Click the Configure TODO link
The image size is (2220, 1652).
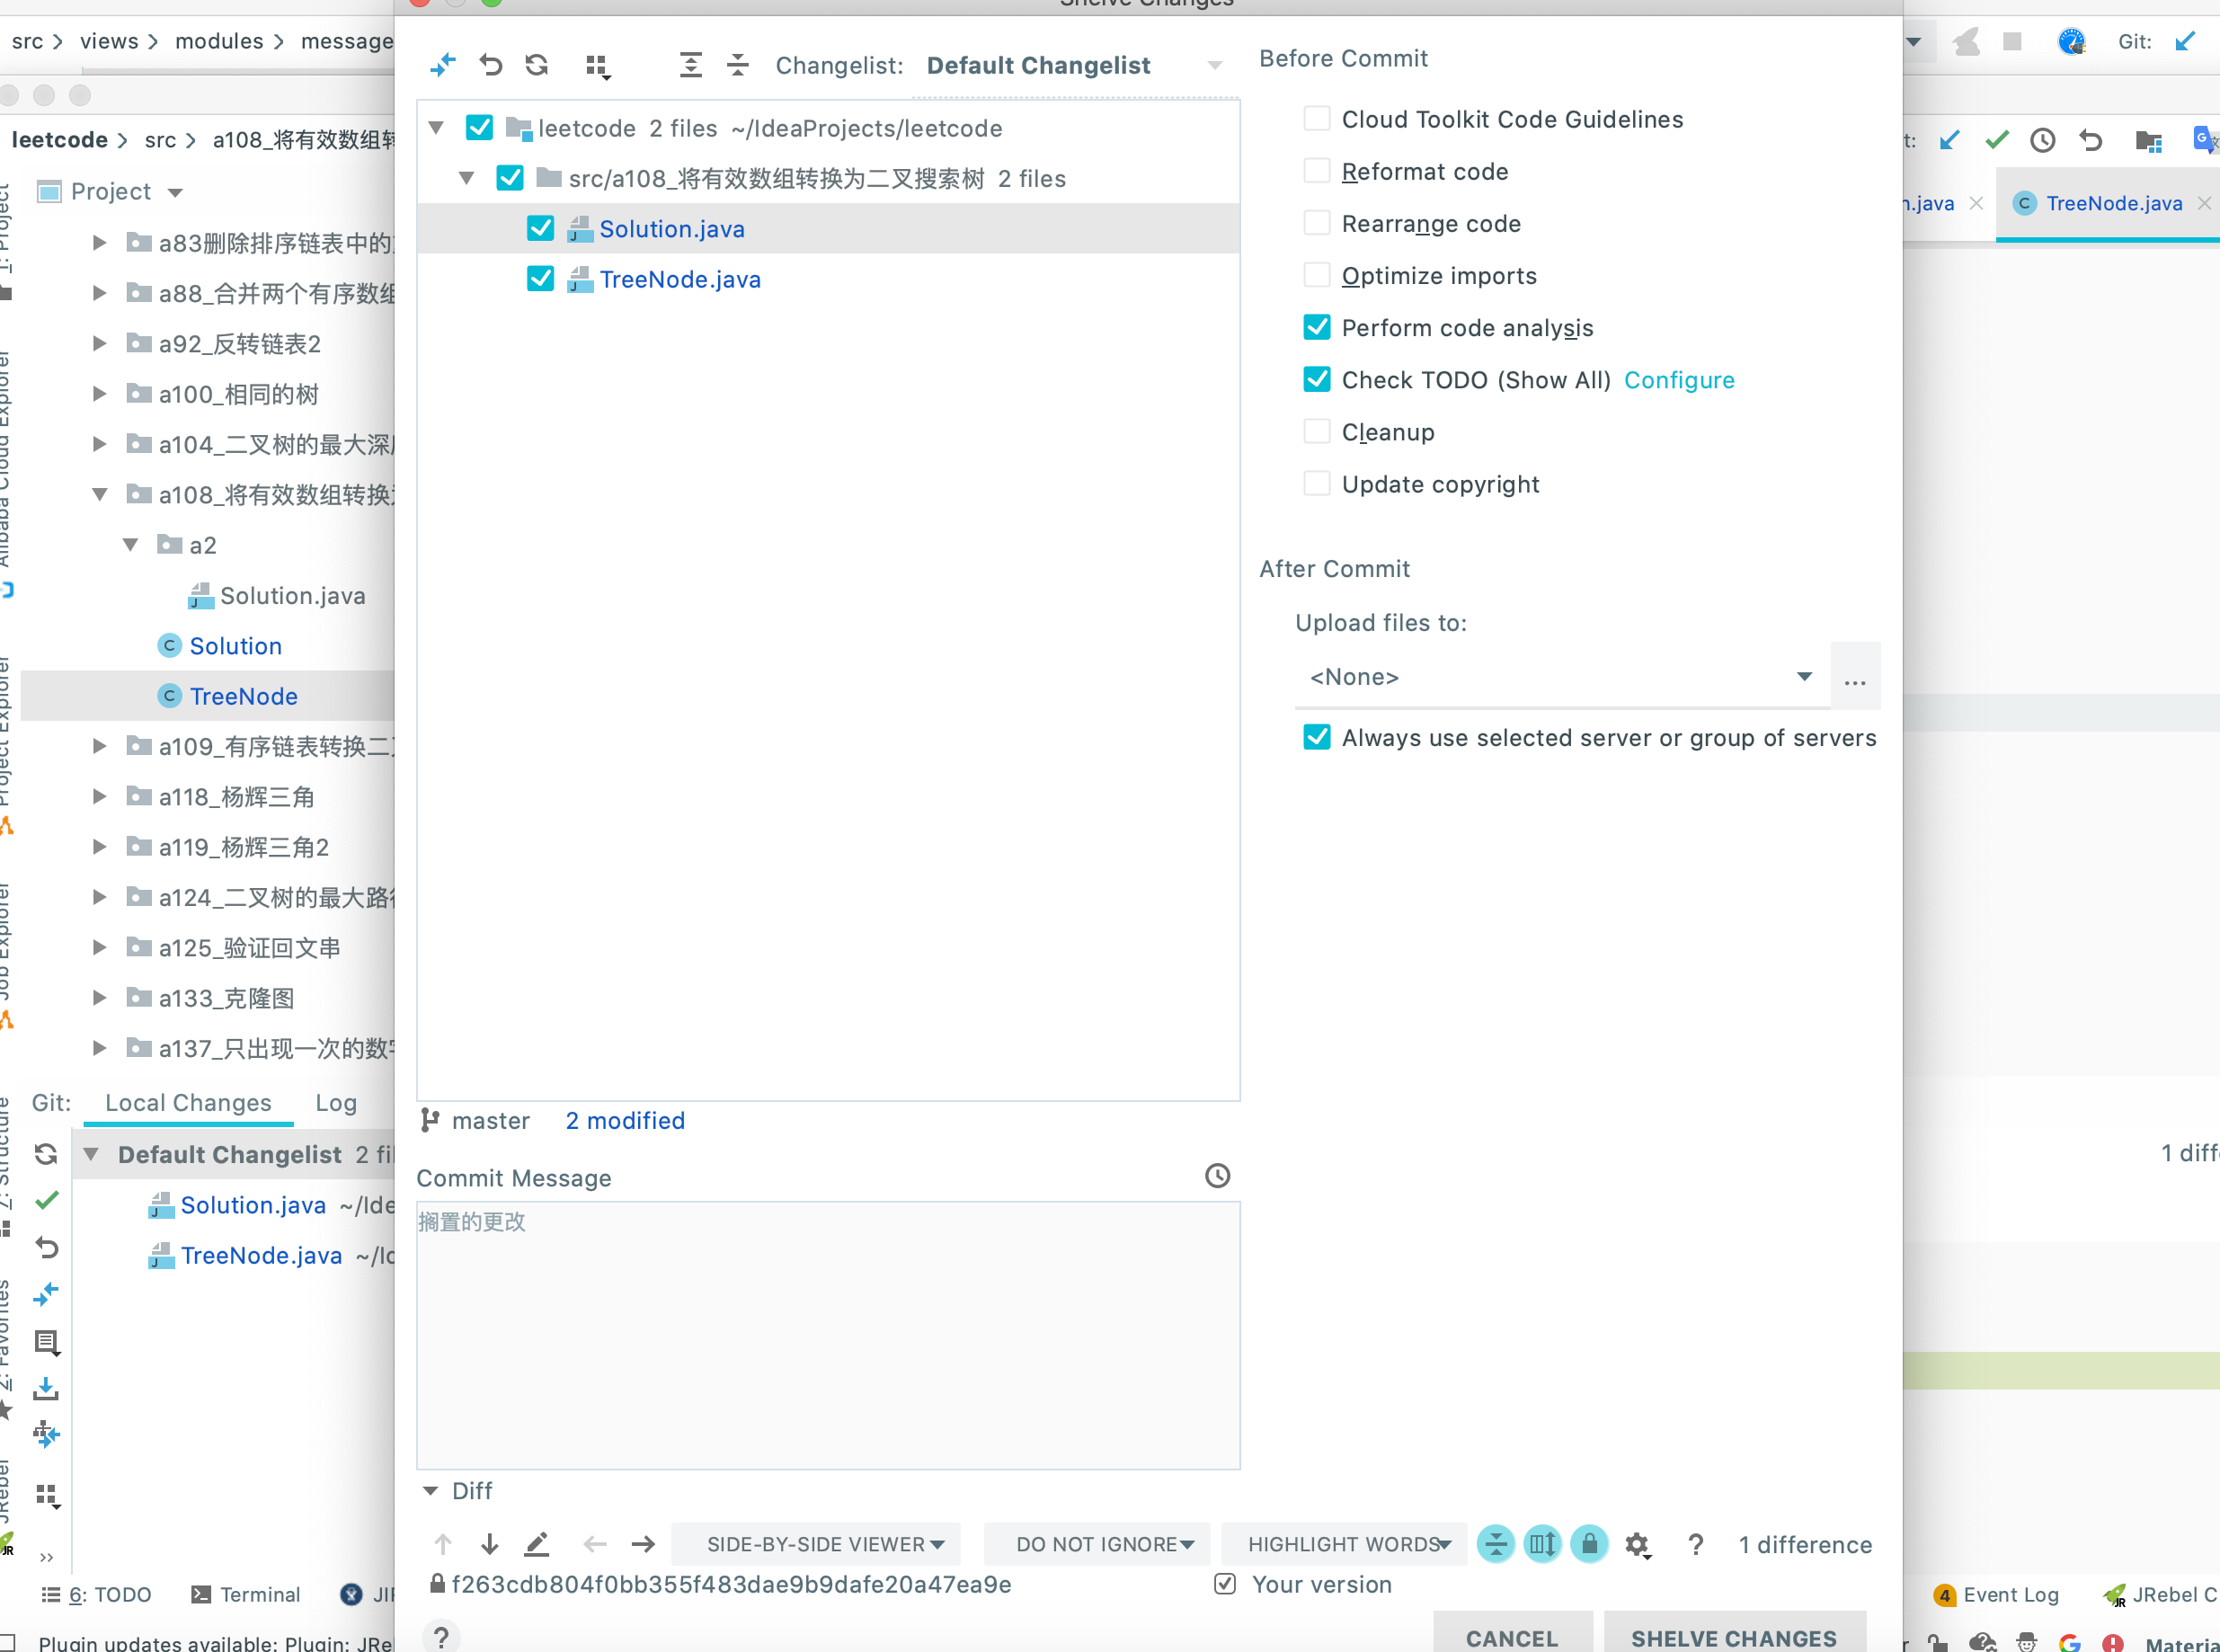pos(1677,378)
